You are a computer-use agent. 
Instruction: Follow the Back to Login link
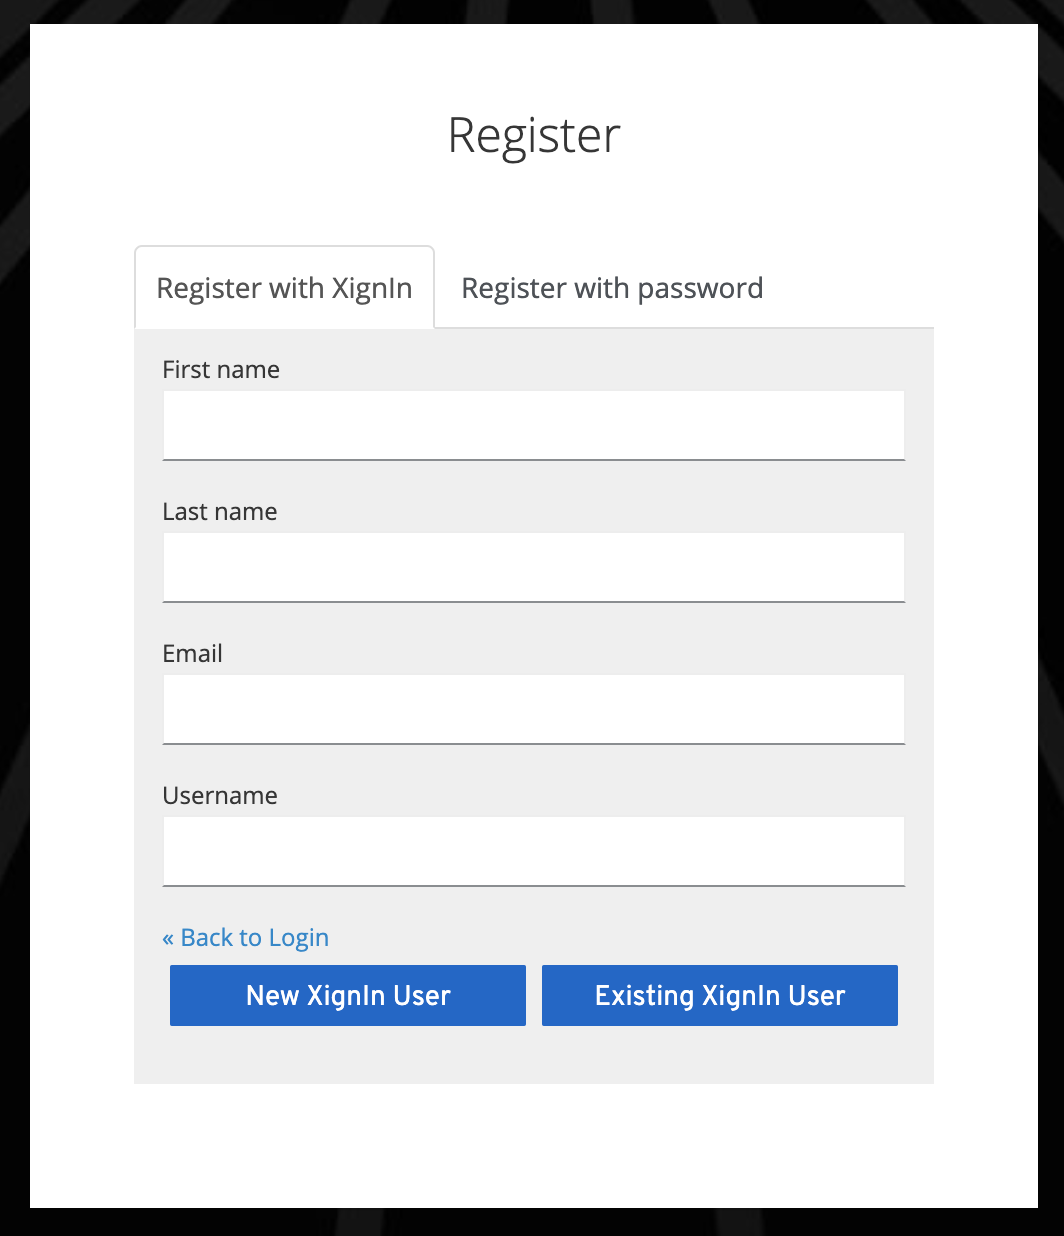[x=254, y=938]
